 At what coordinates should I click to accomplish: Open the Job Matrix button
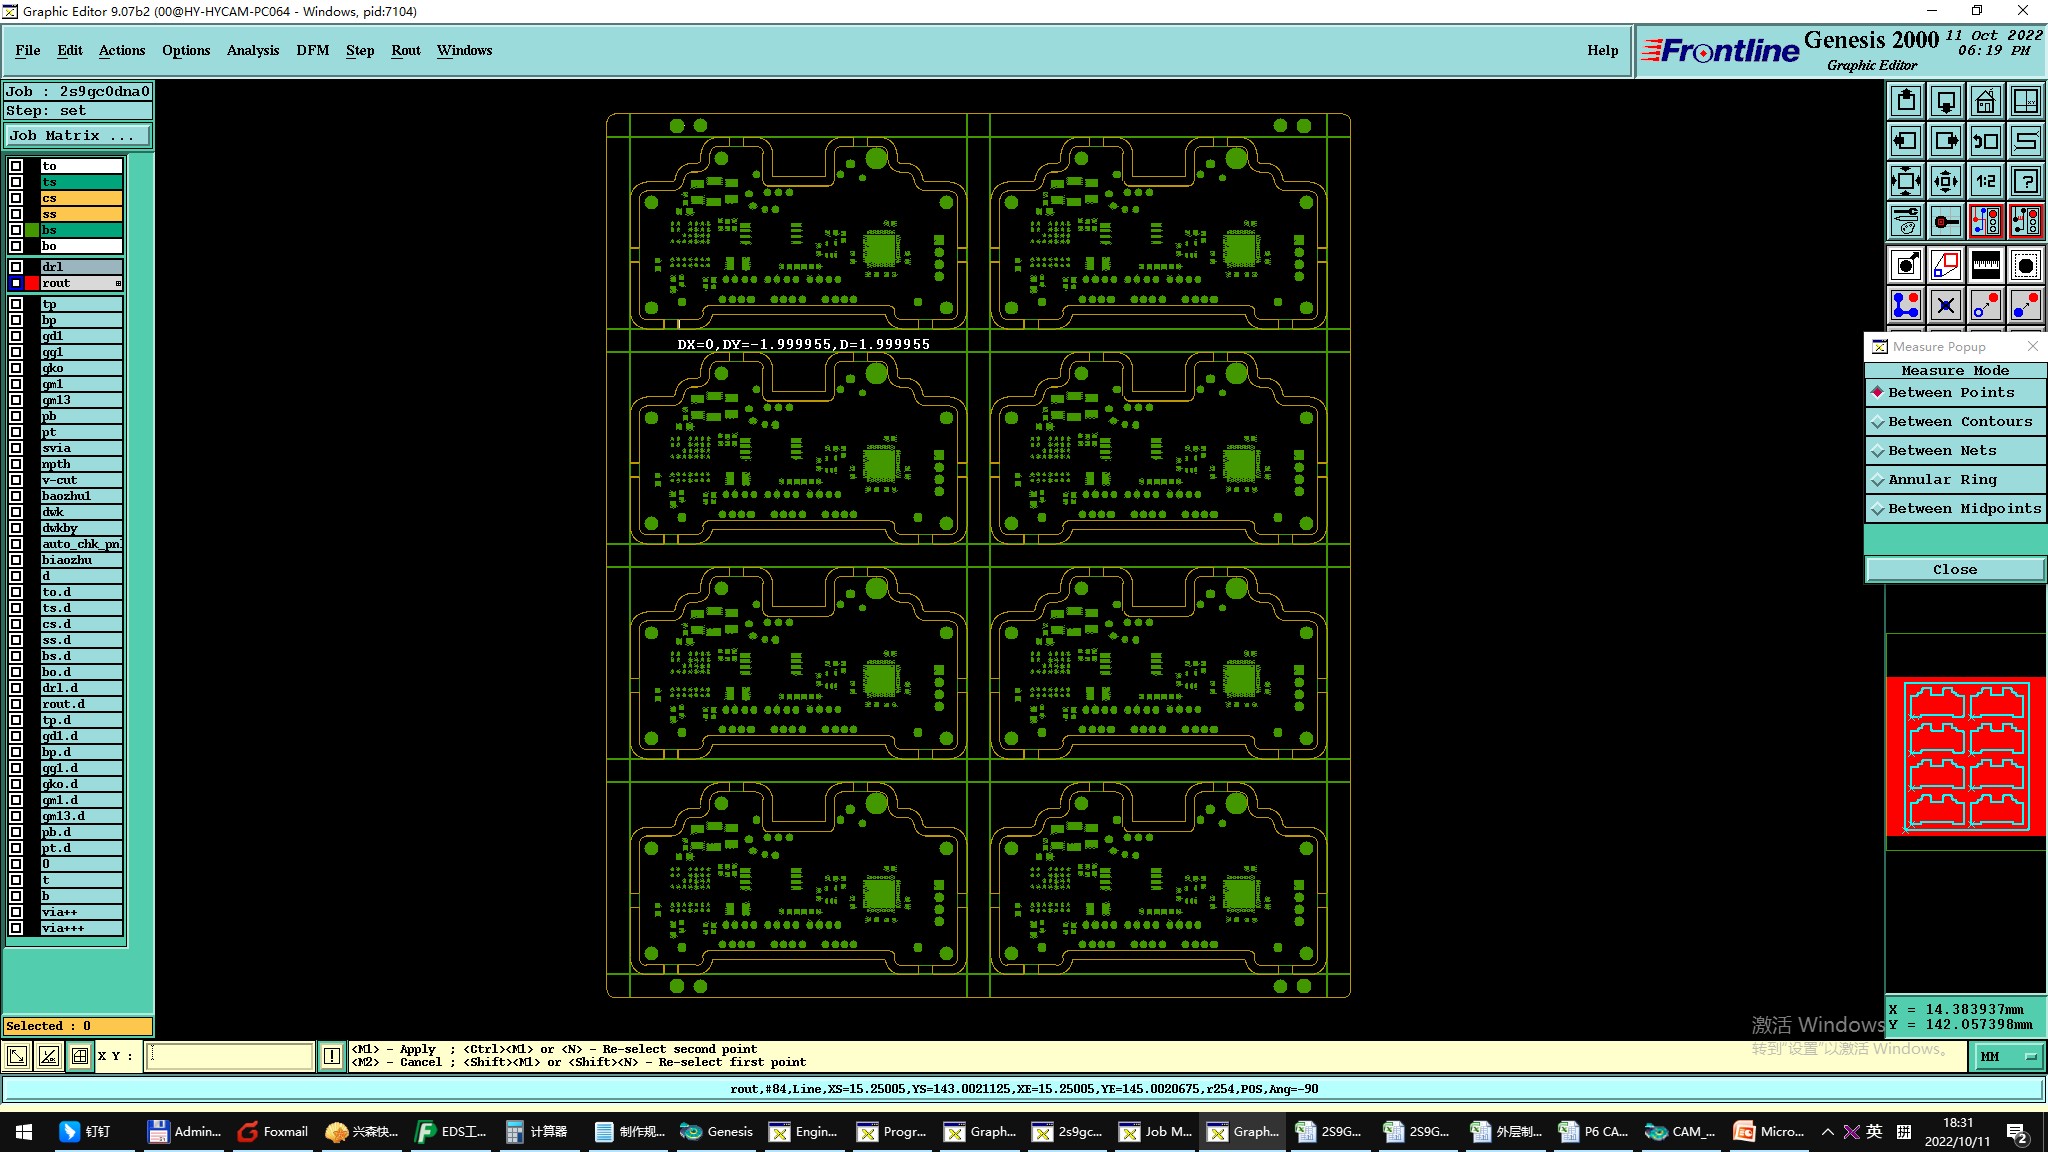[x=78, y=136]
